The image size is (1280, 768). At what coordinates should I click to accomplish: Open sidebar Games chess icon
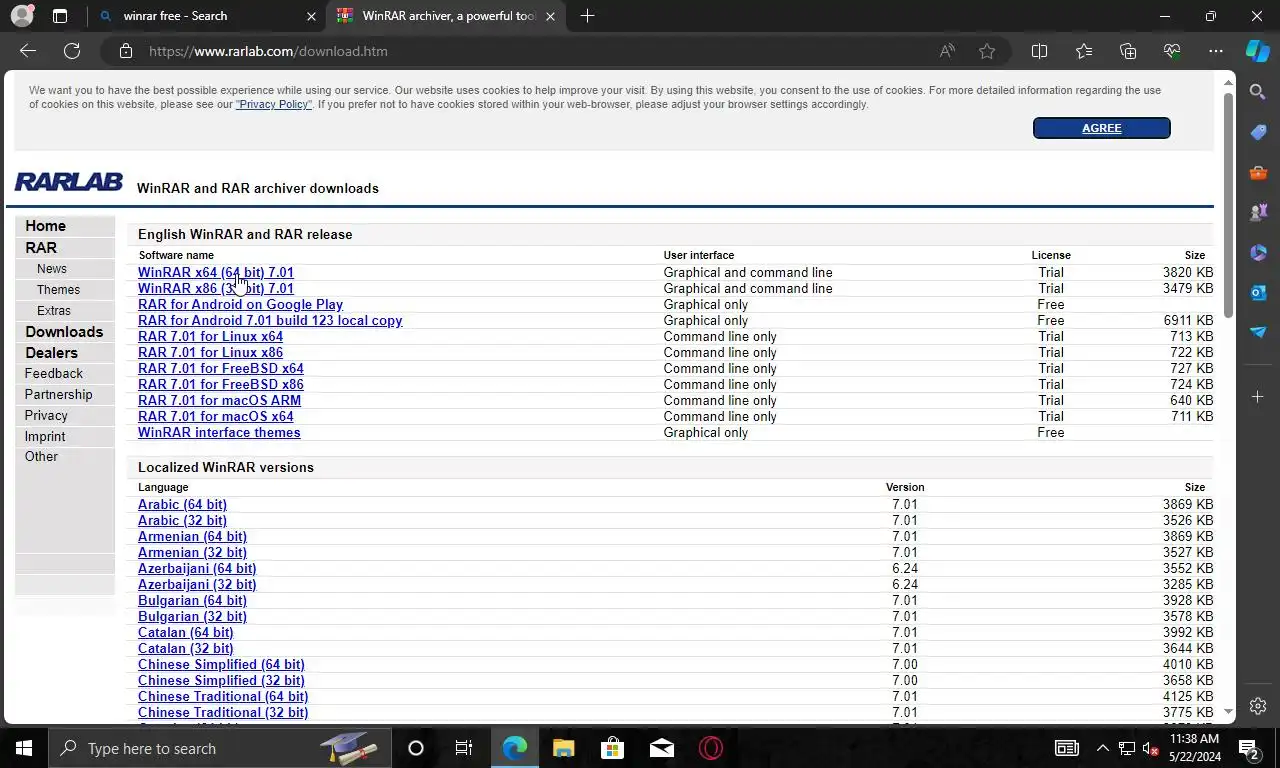click(x=1258, y=212)
